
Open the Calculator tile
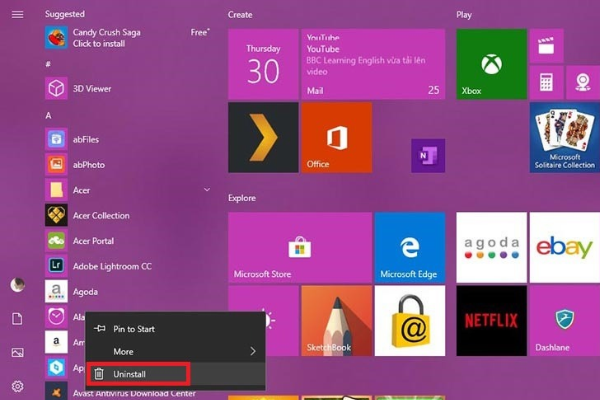[546, 82]
